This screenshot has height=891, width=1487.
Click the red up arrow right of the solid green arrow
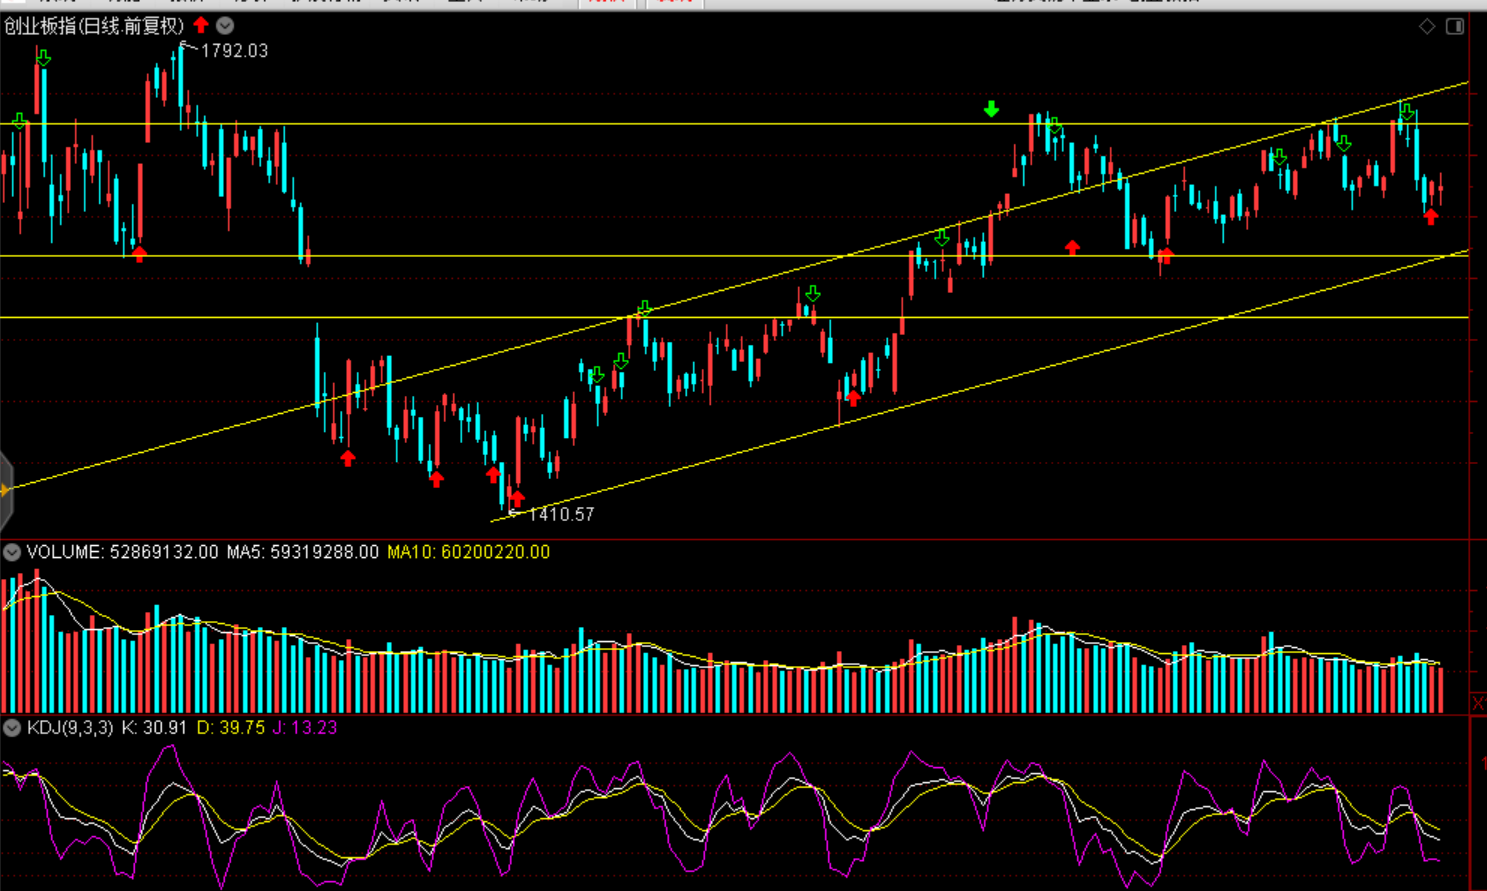(1072, 247)
